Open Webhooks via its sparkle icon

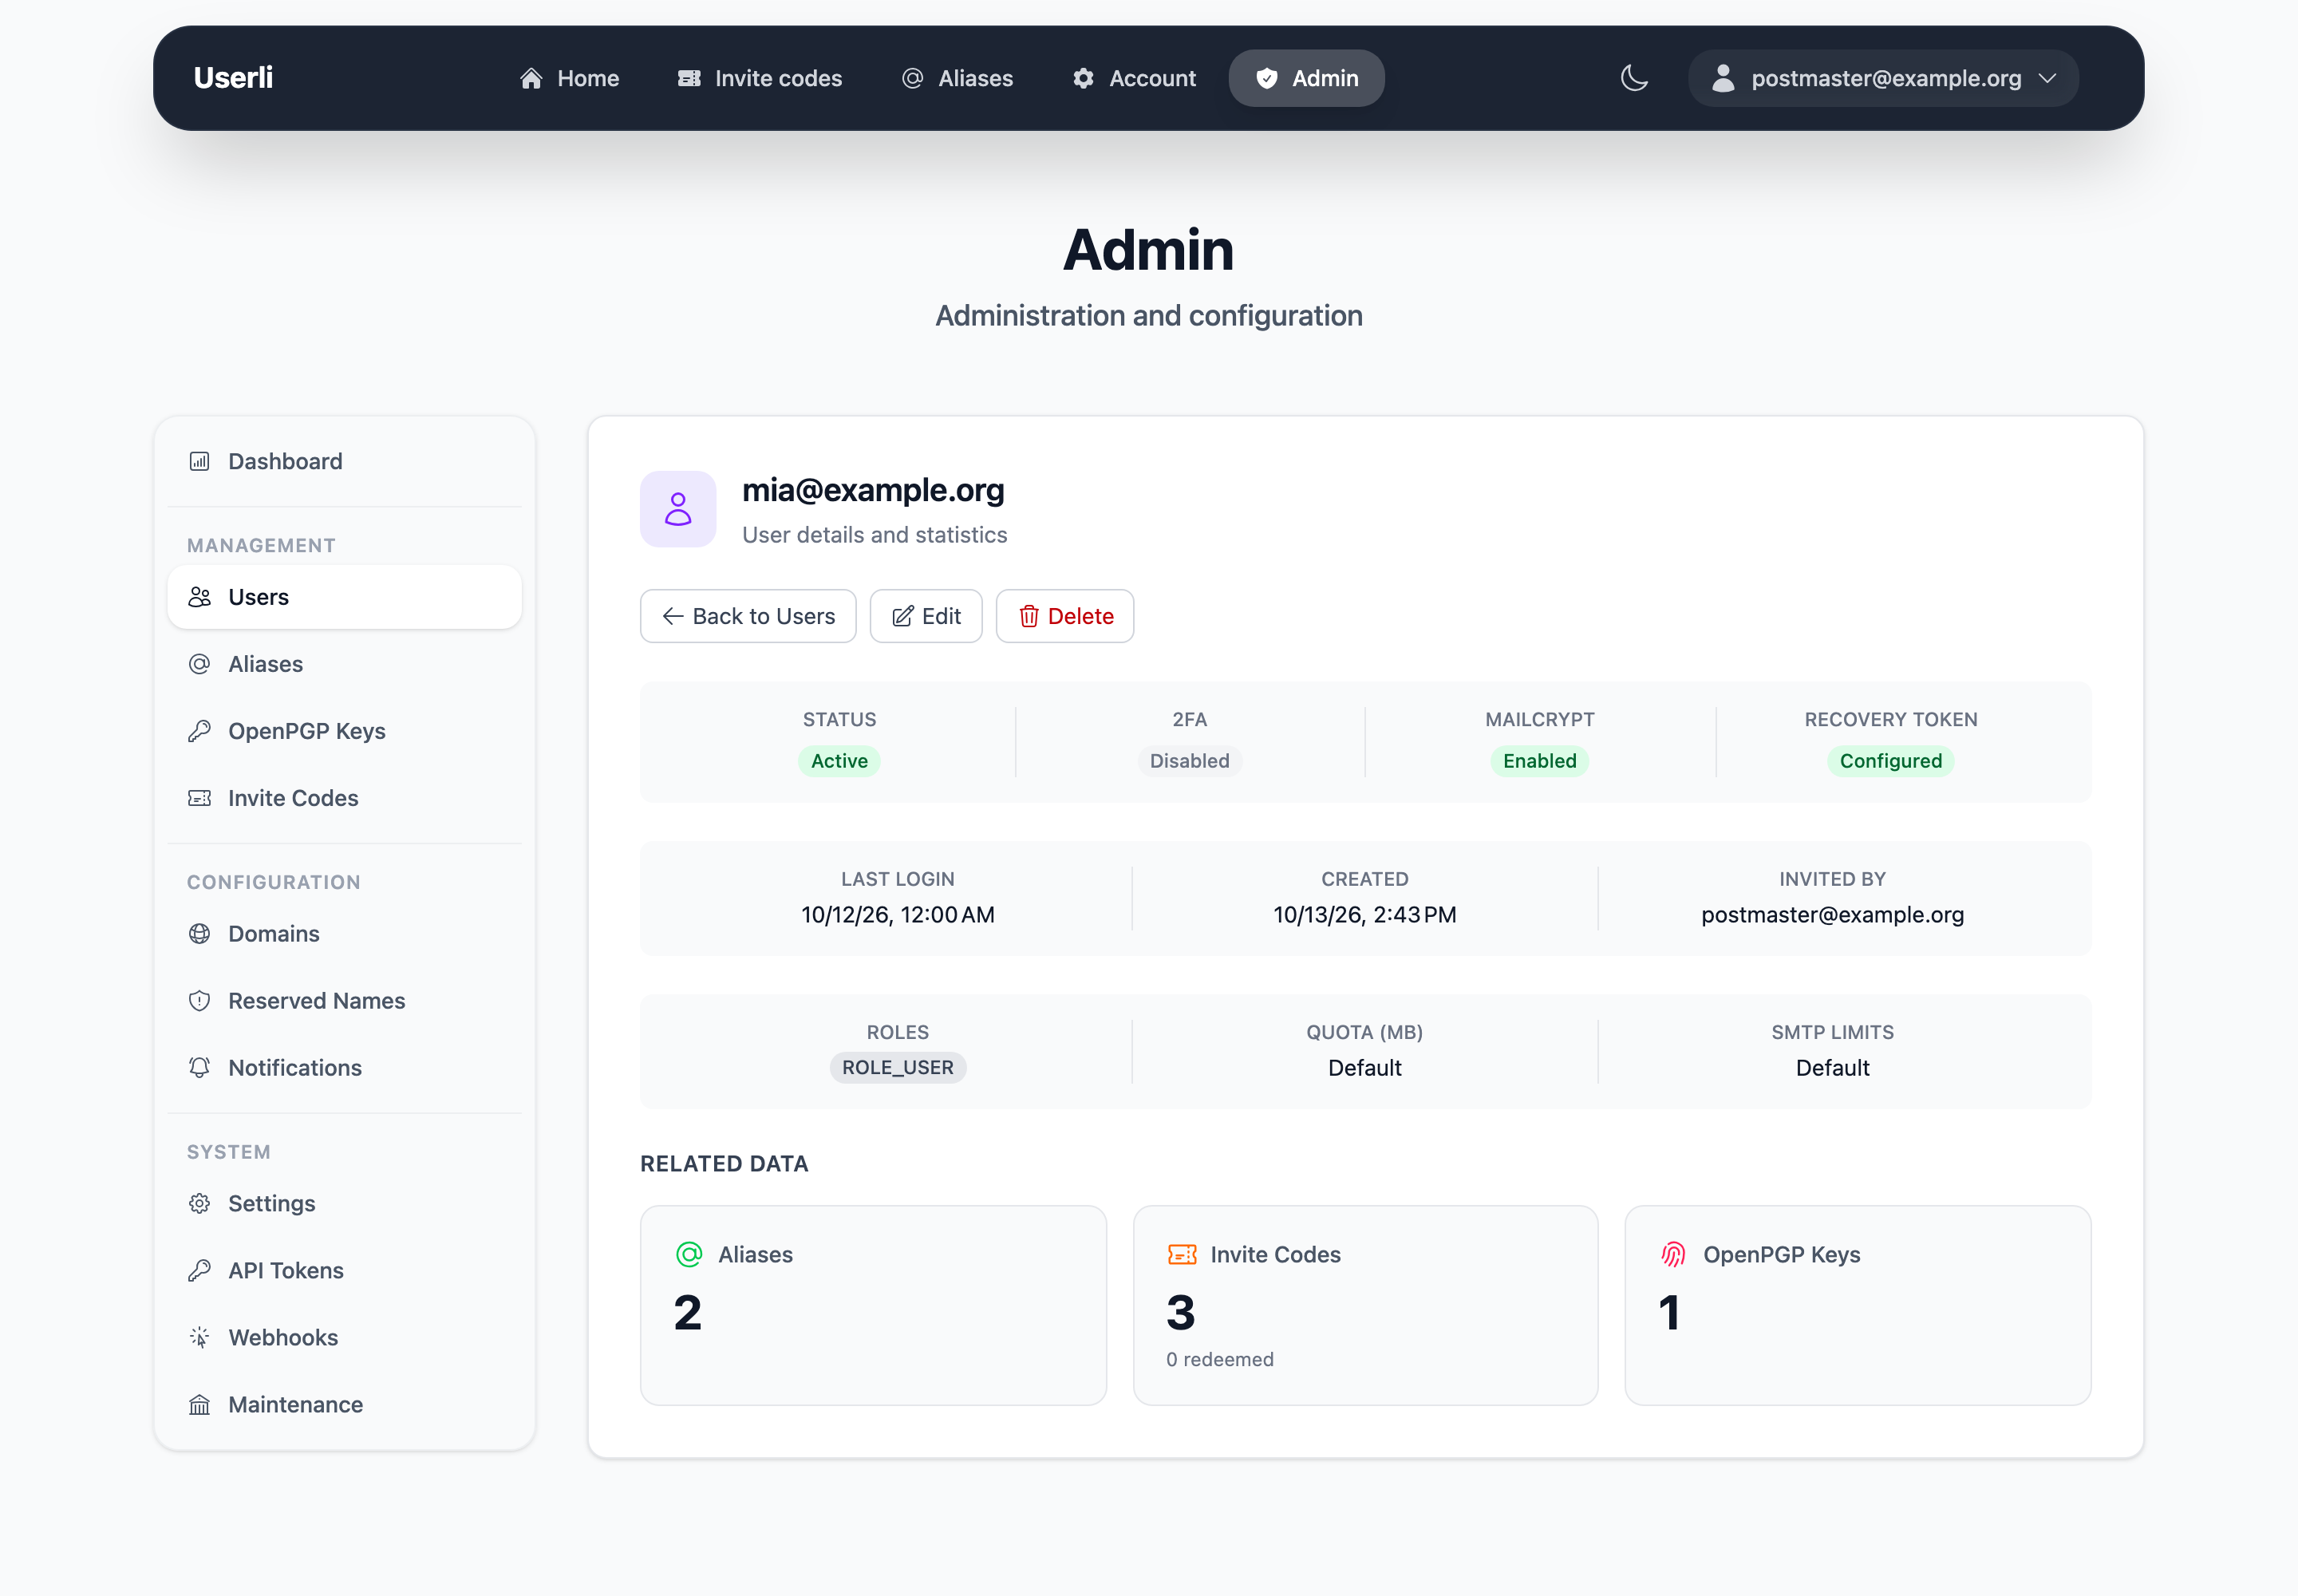tap(200, 1338)
